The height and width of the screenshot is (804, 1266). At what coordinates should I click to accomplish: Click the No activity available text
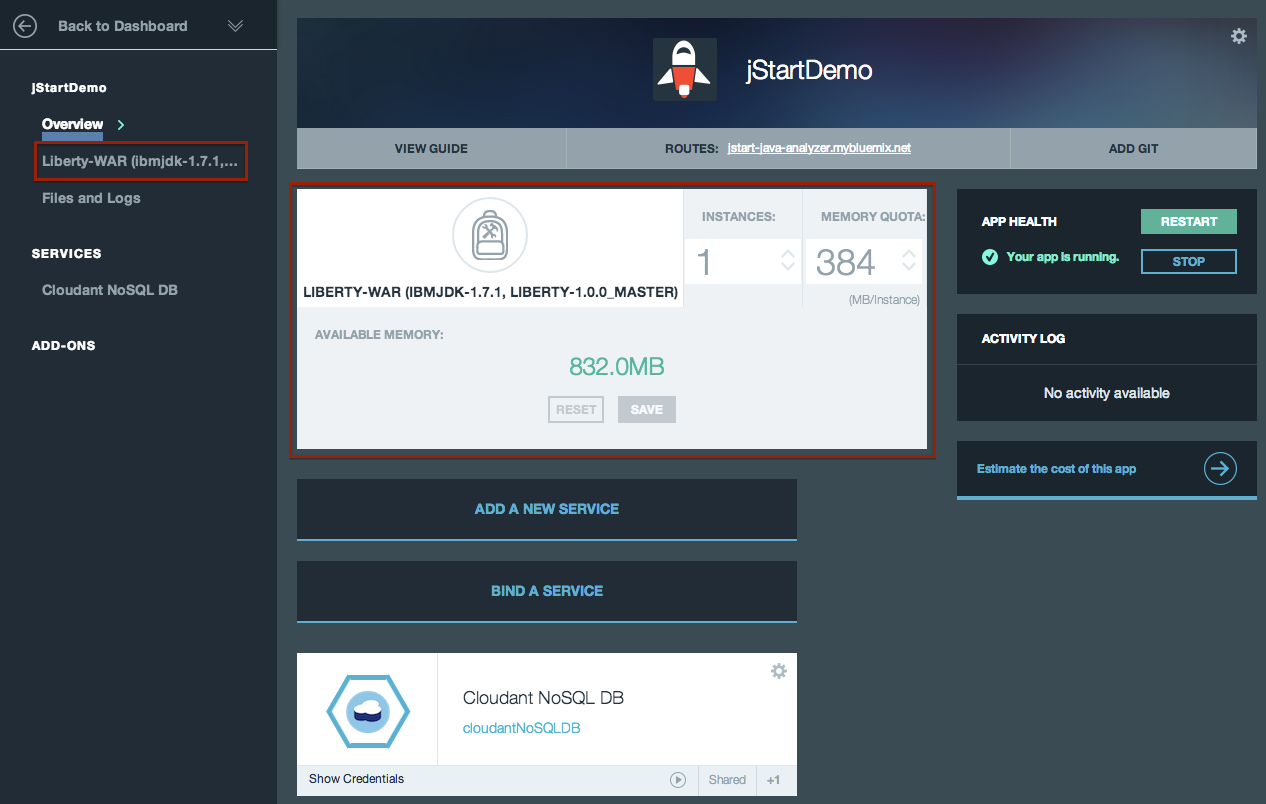(x=1106, y=393)
